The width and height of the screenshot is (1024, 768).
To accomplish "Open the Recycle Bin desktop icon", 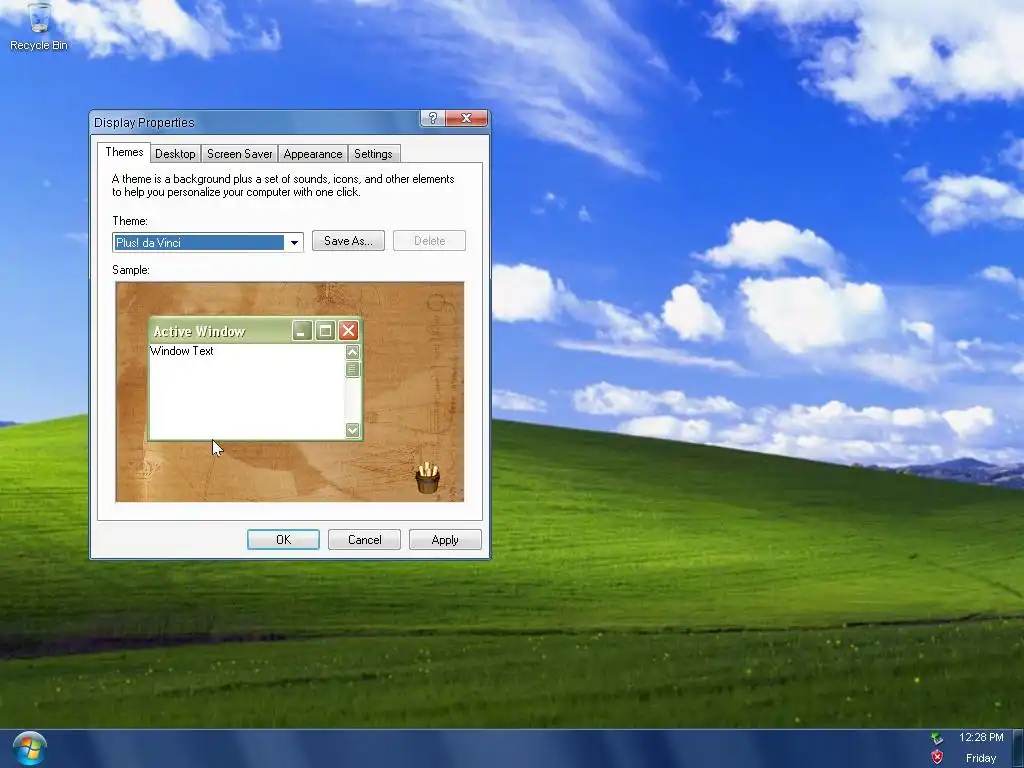I will coord(39,26).
